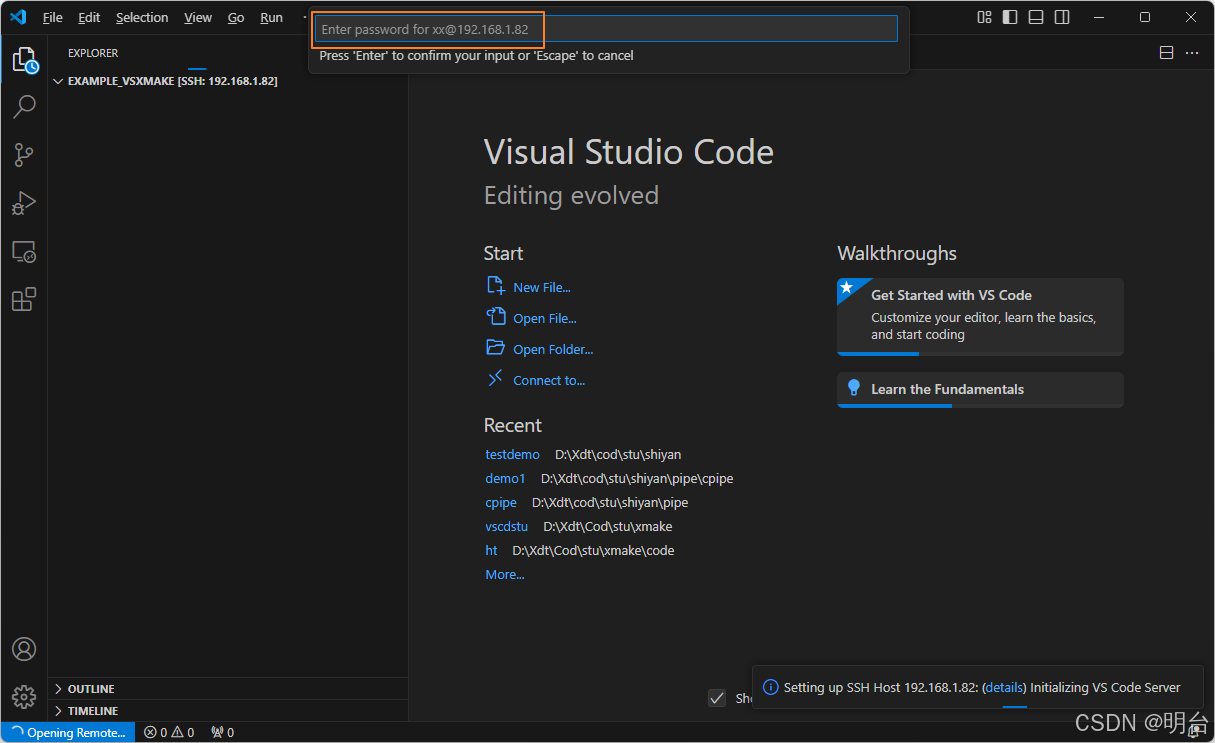Viewport: 1215px width, 743px height.
Task: Open the View menu
Action: 198,17
